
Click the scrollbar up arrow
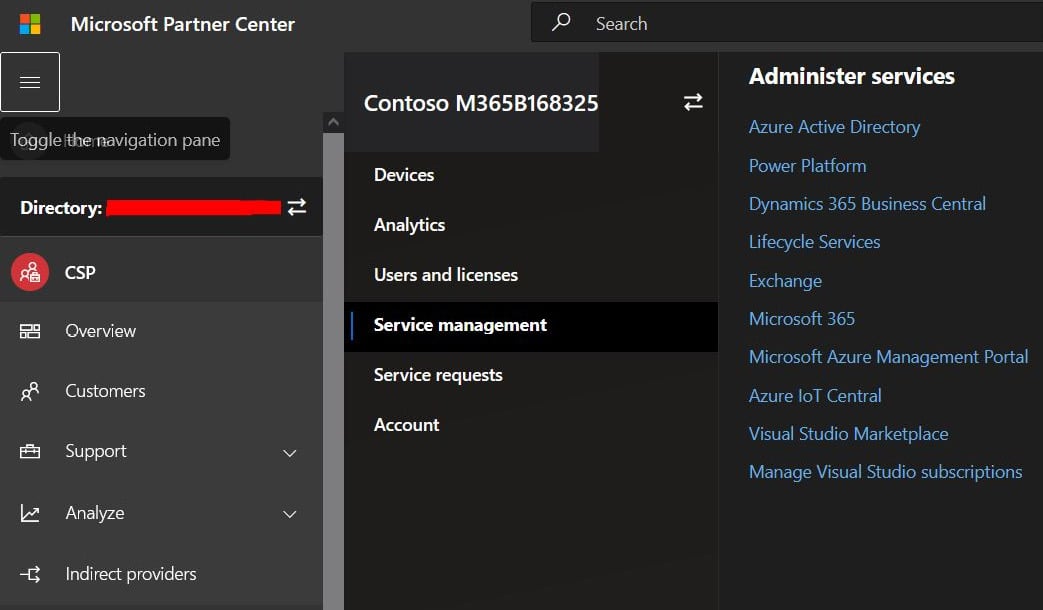click(333, 122)
